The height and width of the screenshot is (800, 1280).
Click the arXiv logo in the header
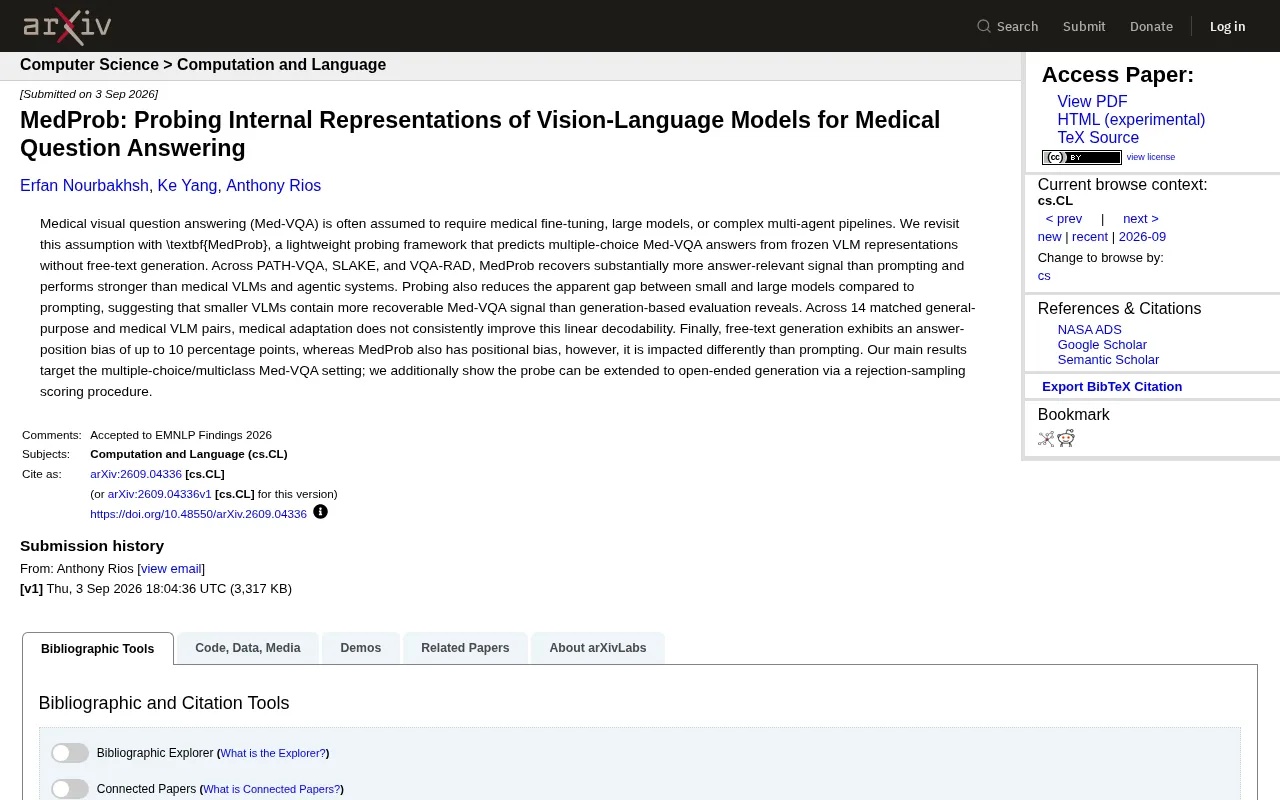coord(67,26)
